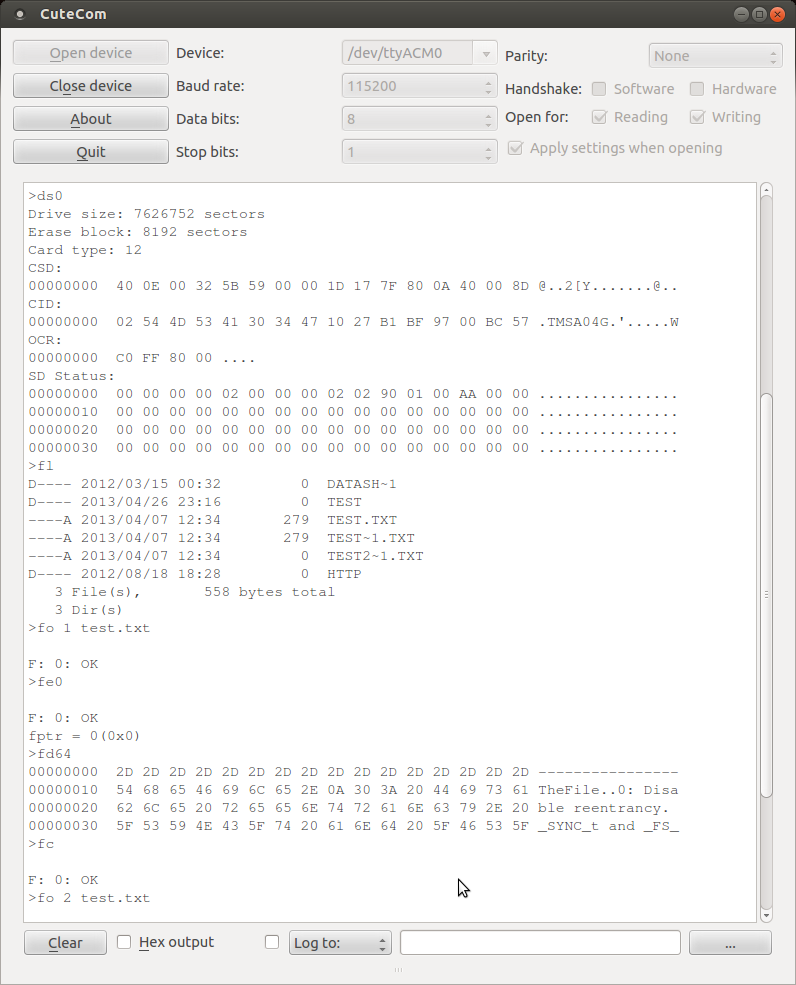Screen dimensions: 796x985
Task: Open the About dialog
Action: tap(90, 119)
